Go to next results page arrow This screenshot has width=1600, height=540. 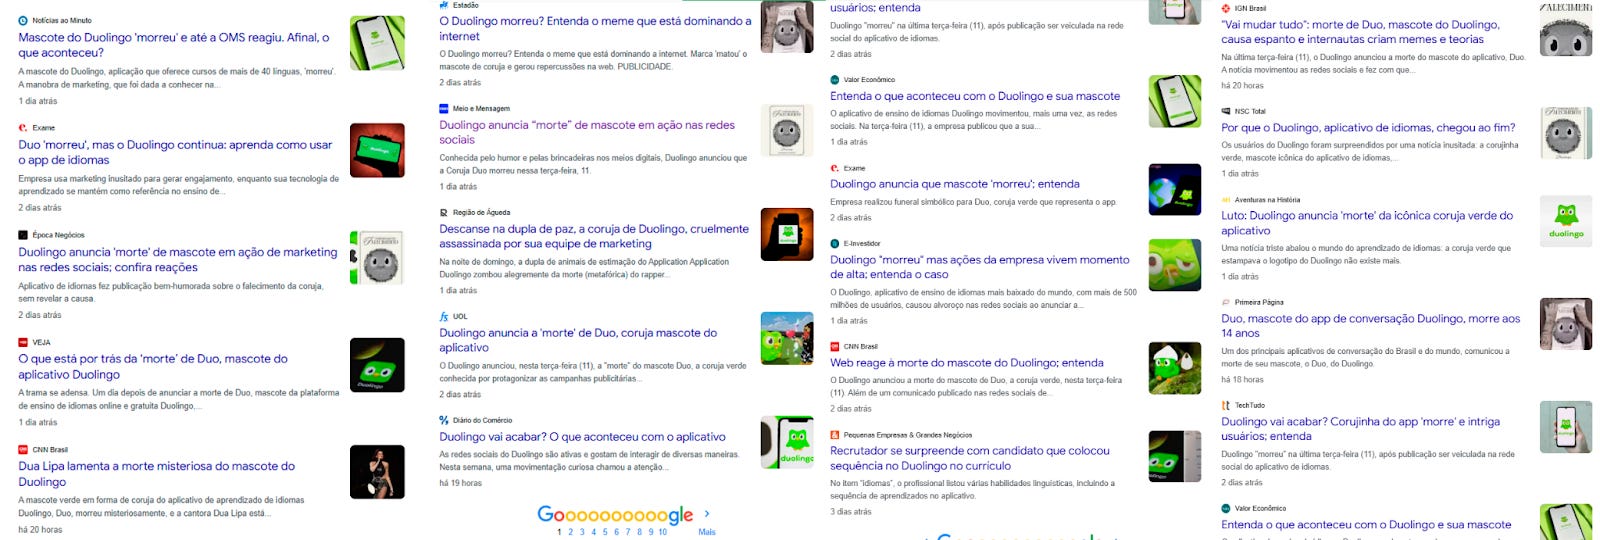707,514
